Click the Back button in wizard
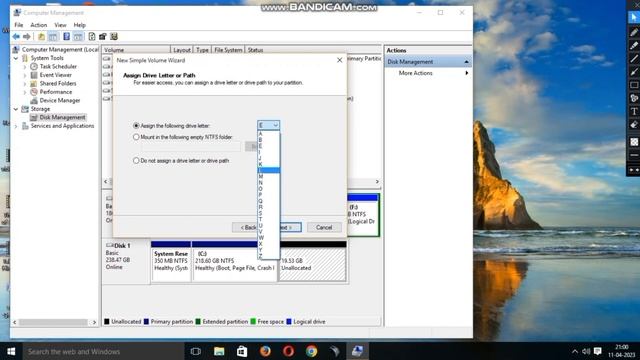This screenshot has height=360, width=640. coord(245,227)
